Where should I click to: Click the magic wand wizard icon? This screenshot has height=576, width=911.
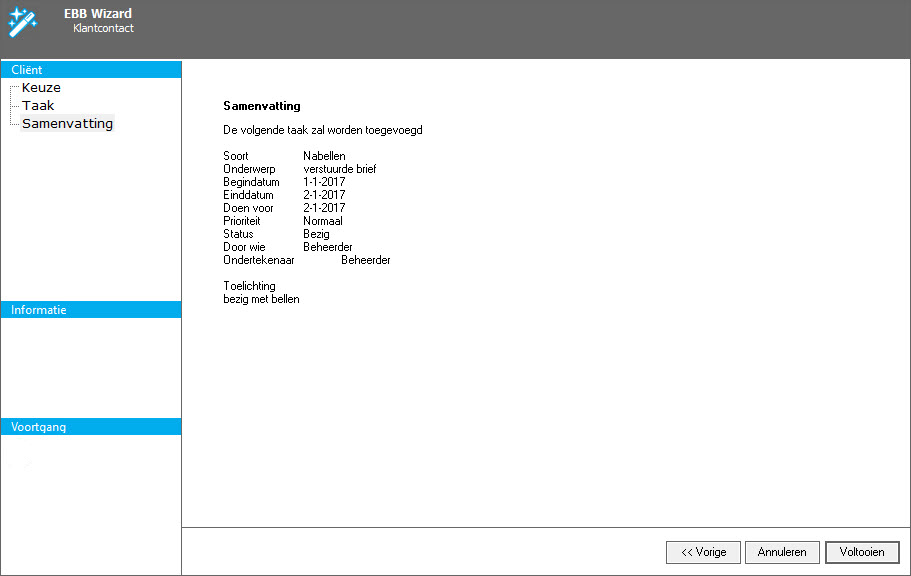22,20
